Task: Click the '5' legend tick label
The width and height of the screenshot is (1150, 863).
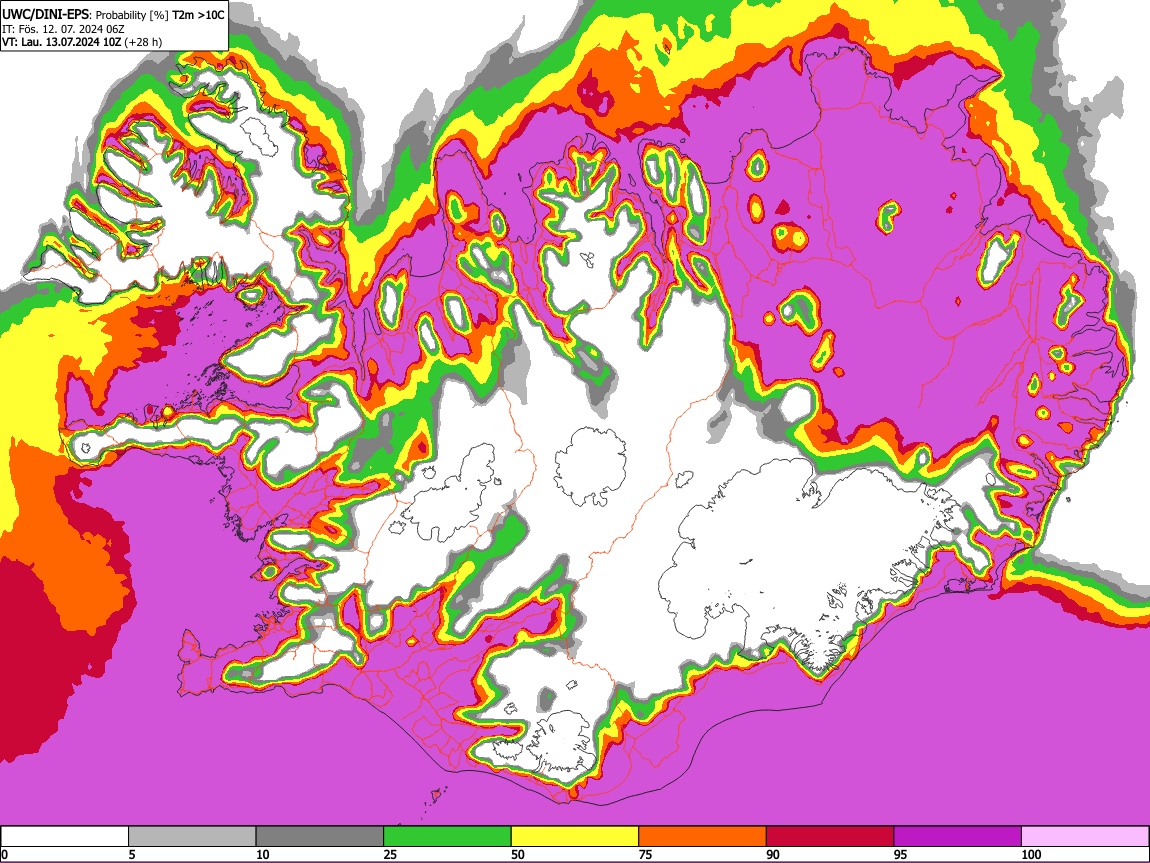Action: (132, 854)
